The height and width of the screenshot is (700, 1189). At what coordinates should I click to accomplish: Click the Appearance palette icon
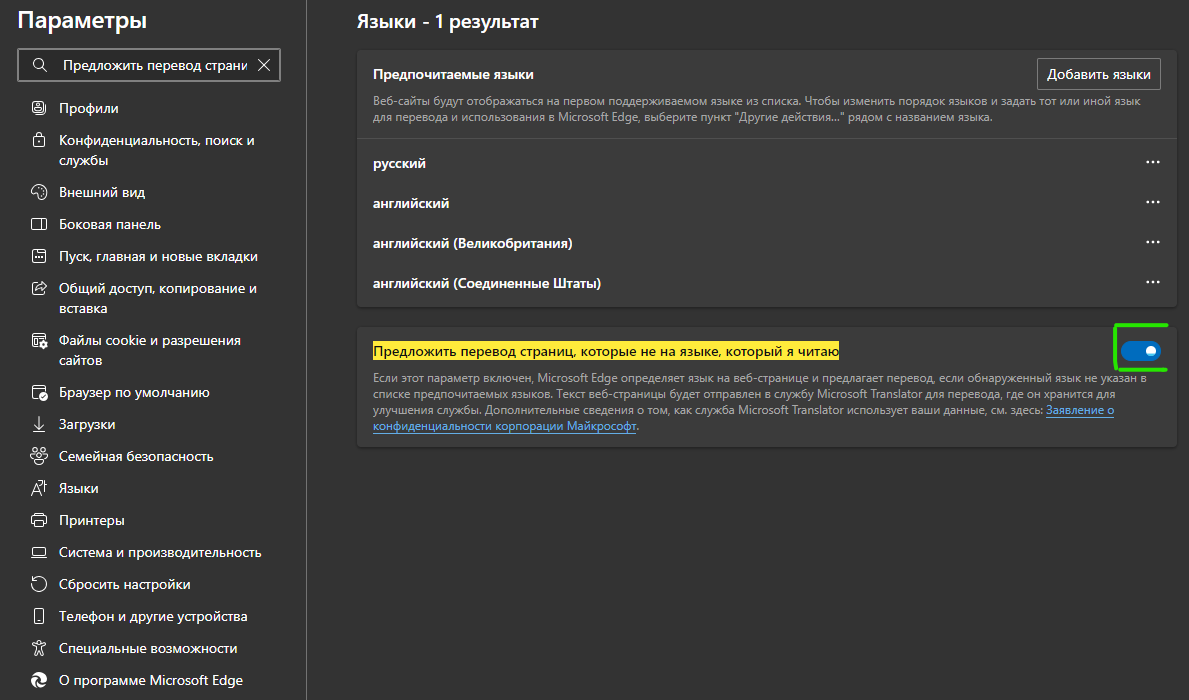tap(39, 192)
